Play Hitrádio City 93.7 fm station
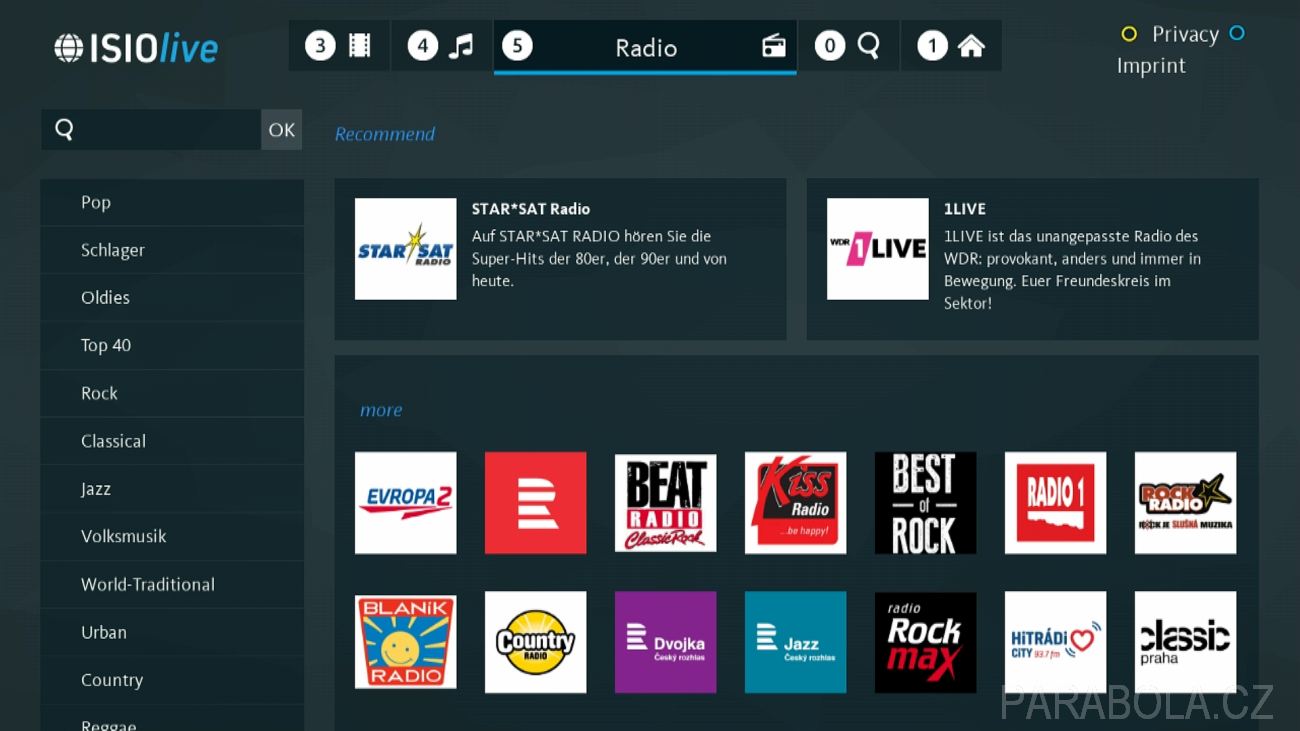Viewport: 1300px width, 731px height. click(x=1055, y=642)
